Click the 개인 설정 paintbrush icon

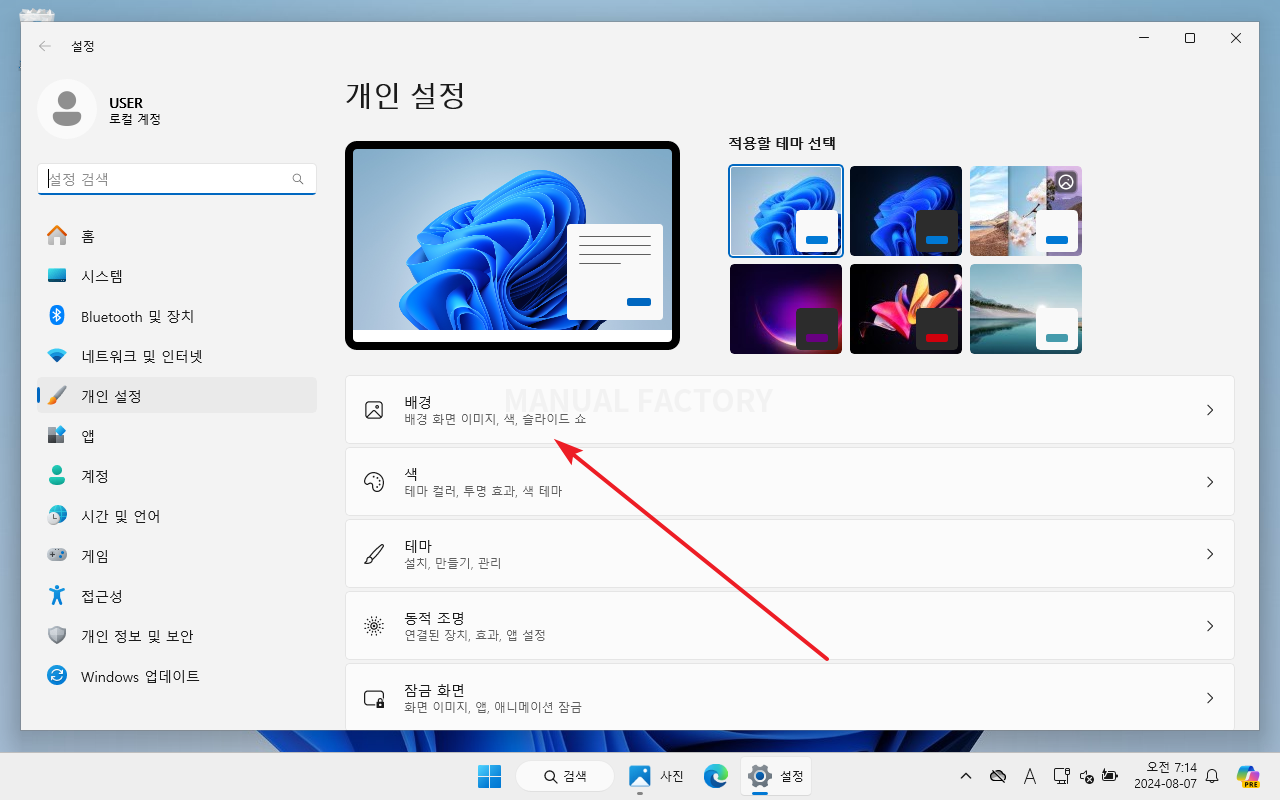57,396
